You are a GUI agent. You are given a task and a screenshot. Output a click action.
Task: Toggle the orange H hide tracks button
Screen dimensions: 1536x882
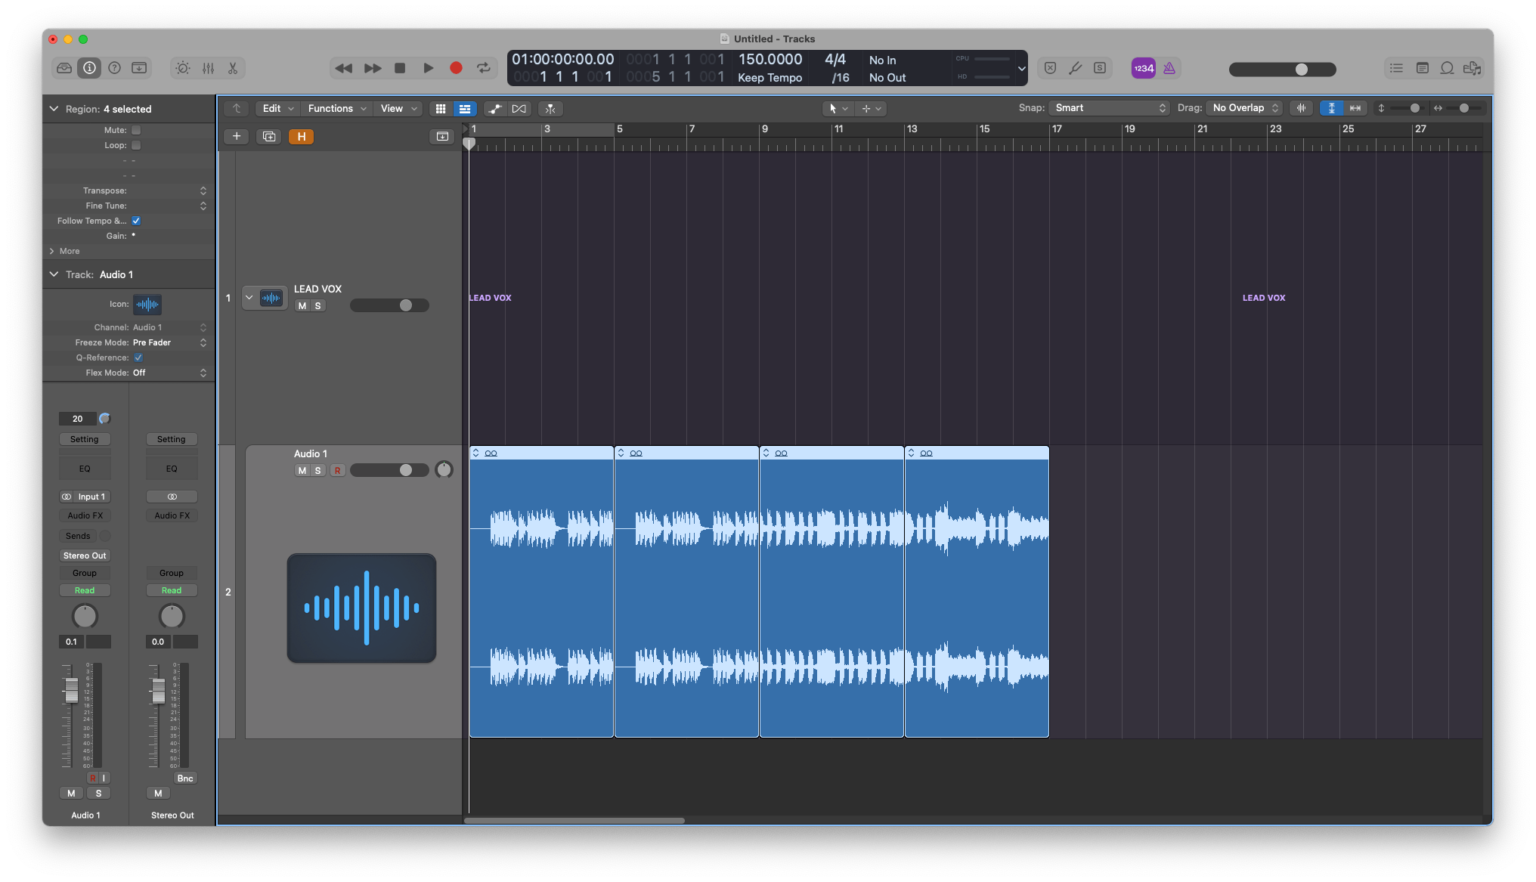click(x=301, y=136)
